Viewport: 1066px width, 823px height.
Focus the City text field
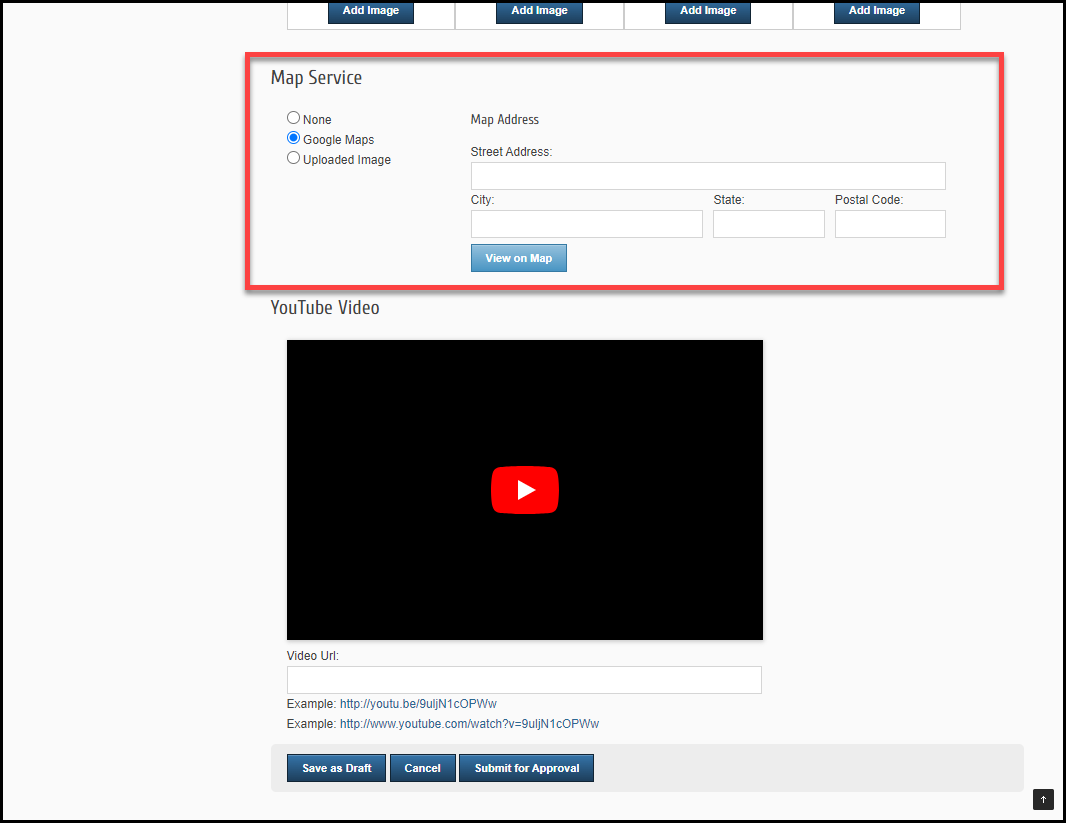[x=586, y=224]
